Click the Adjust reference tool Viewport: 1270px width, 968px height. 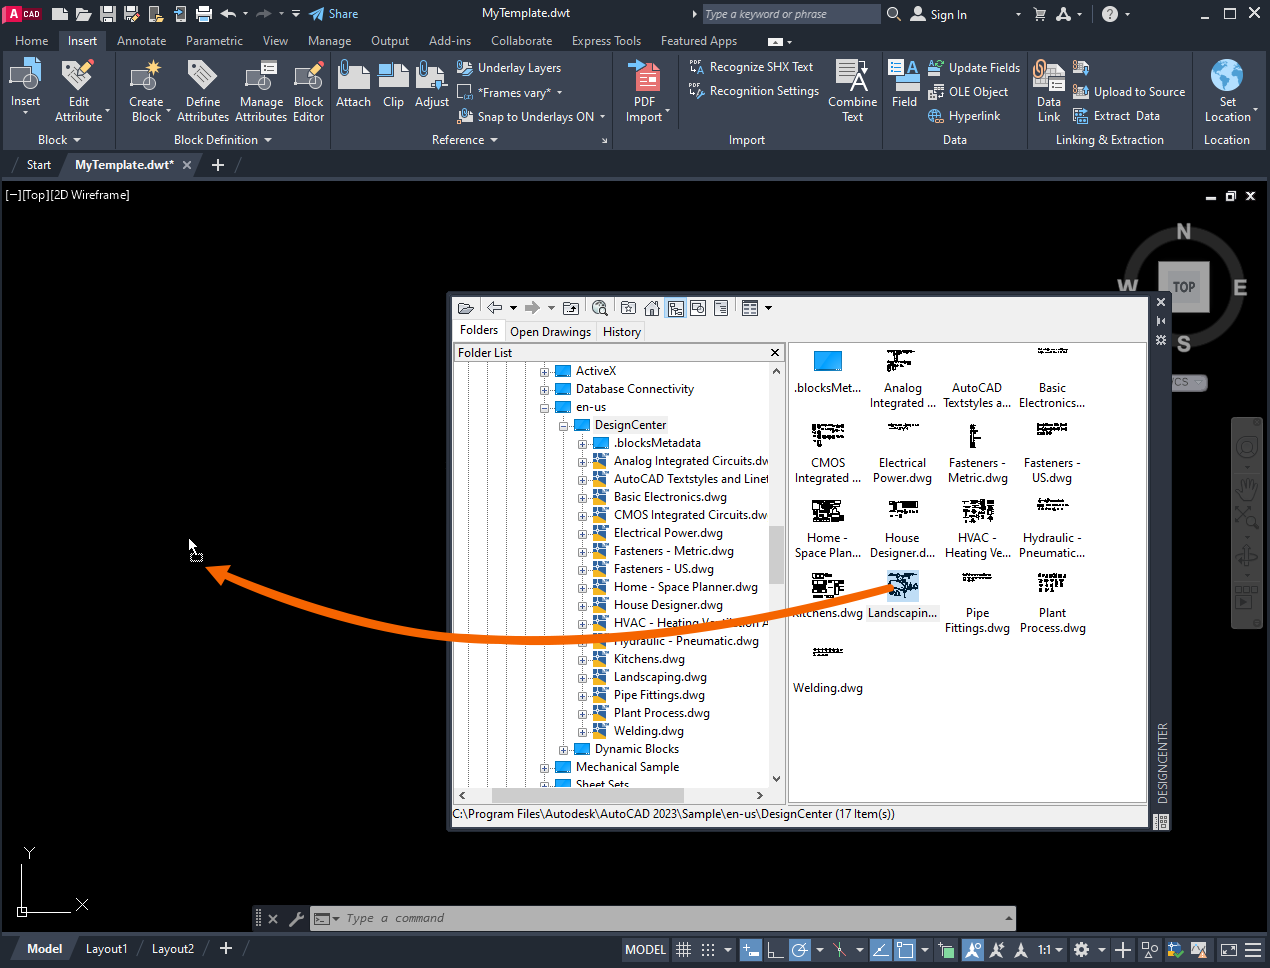[431, 83]
